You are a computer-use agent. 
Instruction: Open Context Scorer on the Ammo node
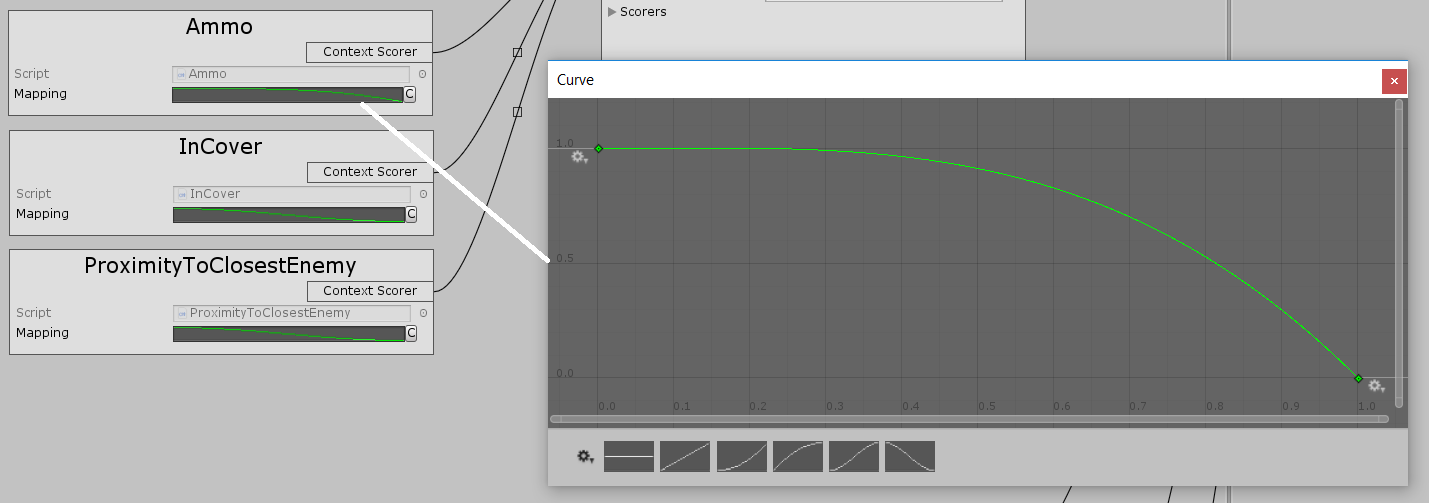tap(369, 52)
